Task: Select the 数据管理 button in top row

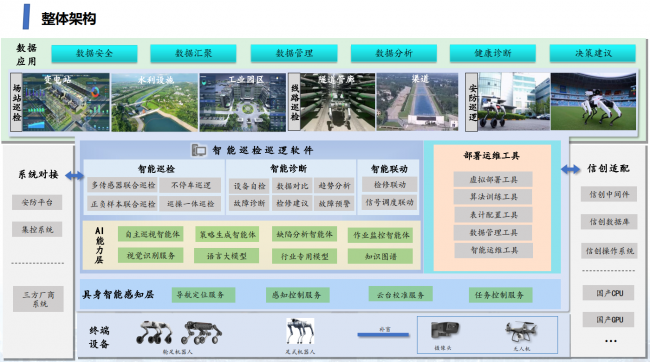Action: (294, 53)
